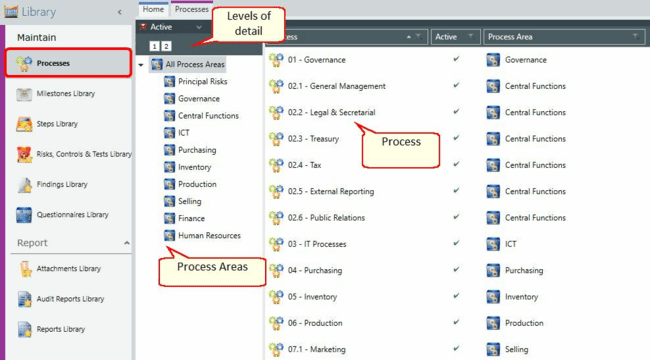This screenshot has width=650, height=360.
Task: Click the Steps Library icon
Action: 24,124
